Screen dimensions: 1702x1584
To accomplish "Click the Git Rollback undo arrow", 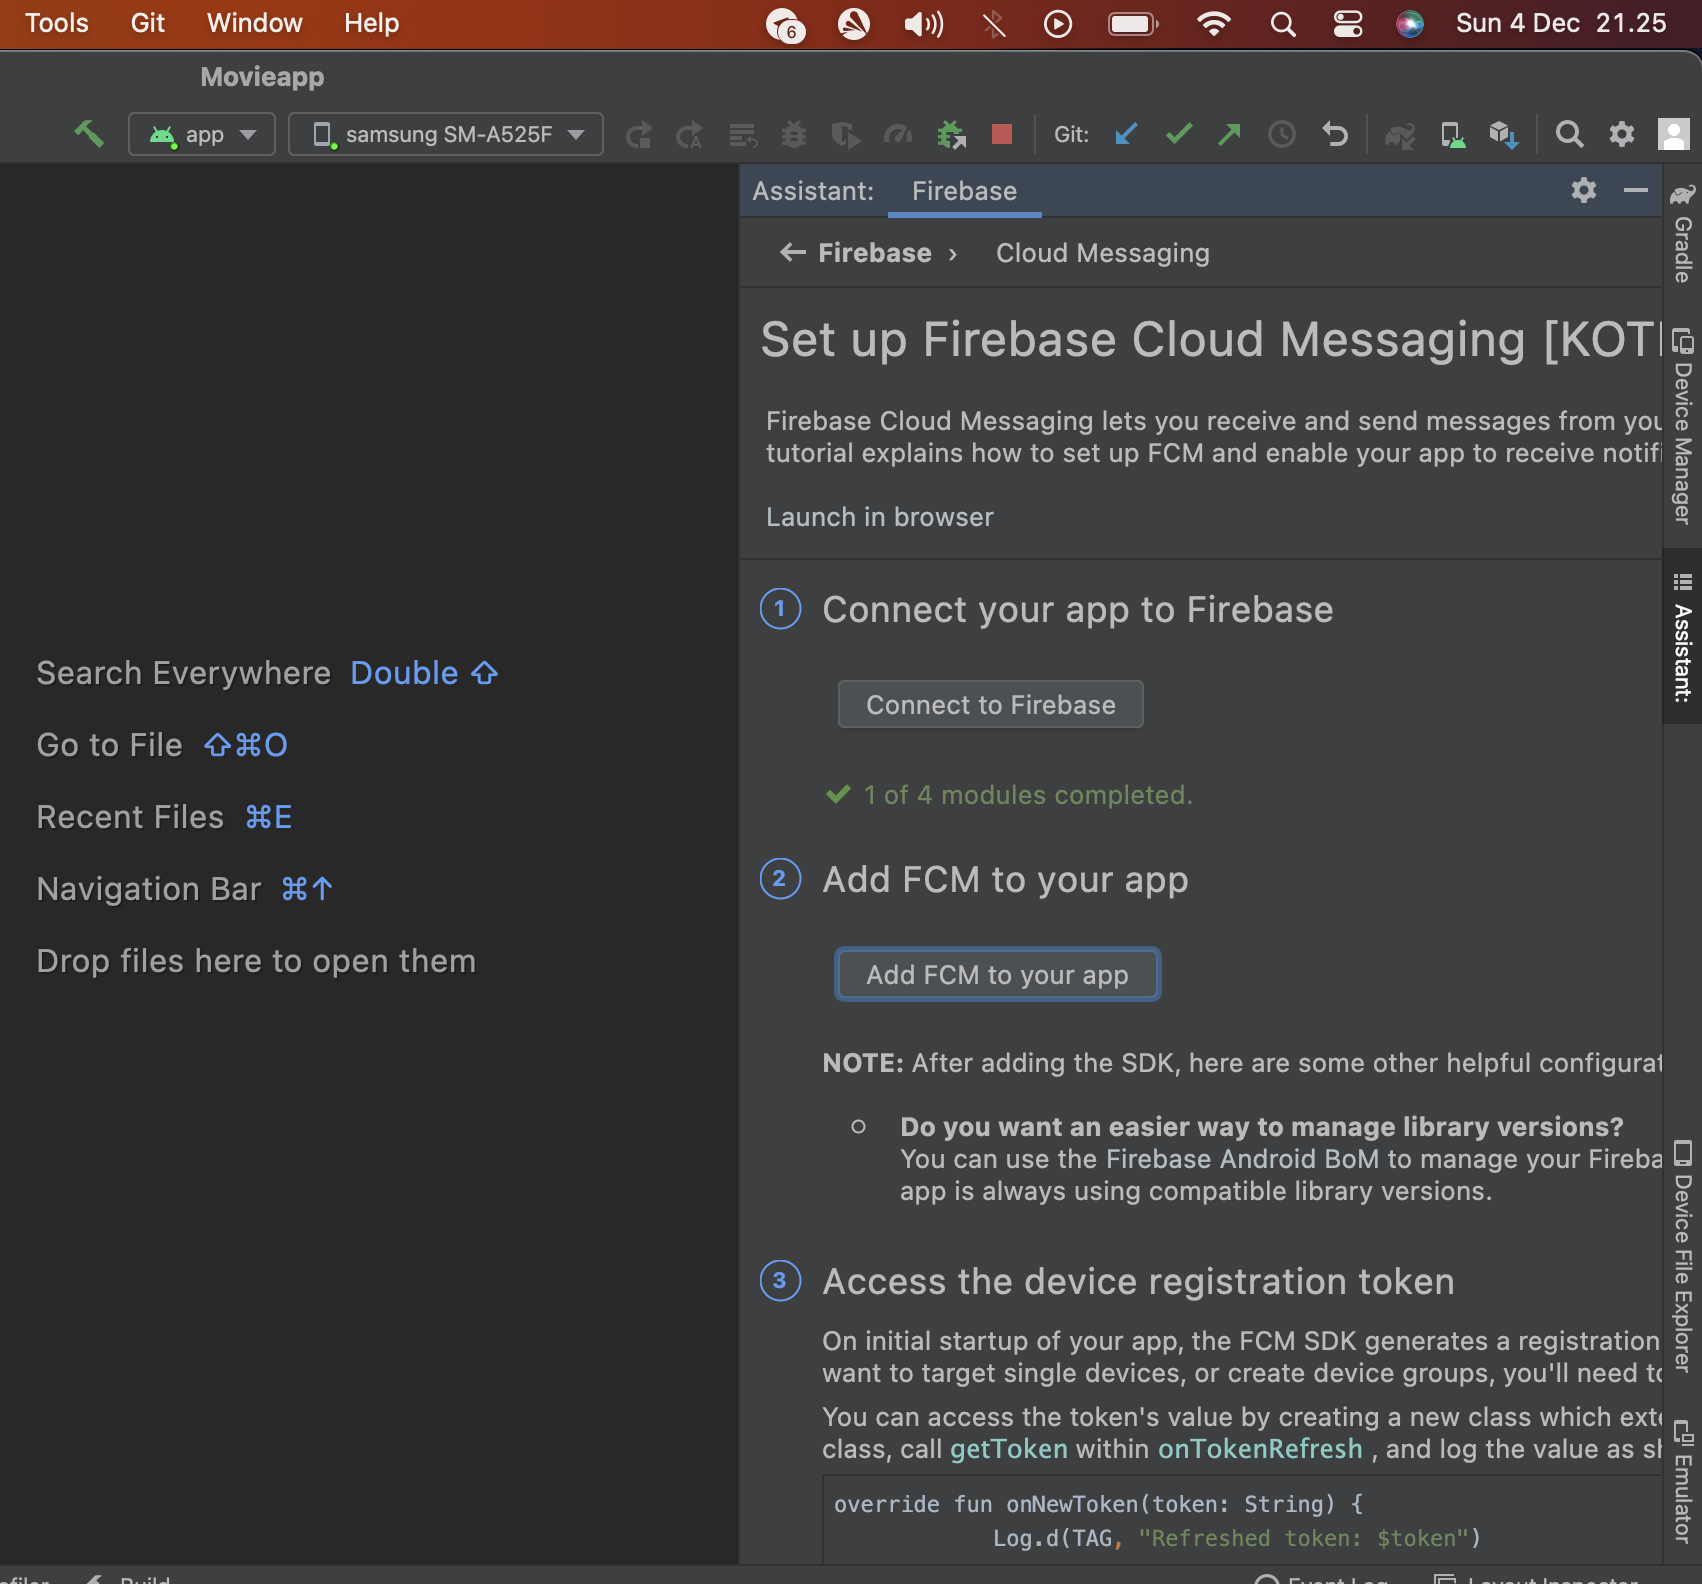I will pyautogui.click(x=1335, y=135).
